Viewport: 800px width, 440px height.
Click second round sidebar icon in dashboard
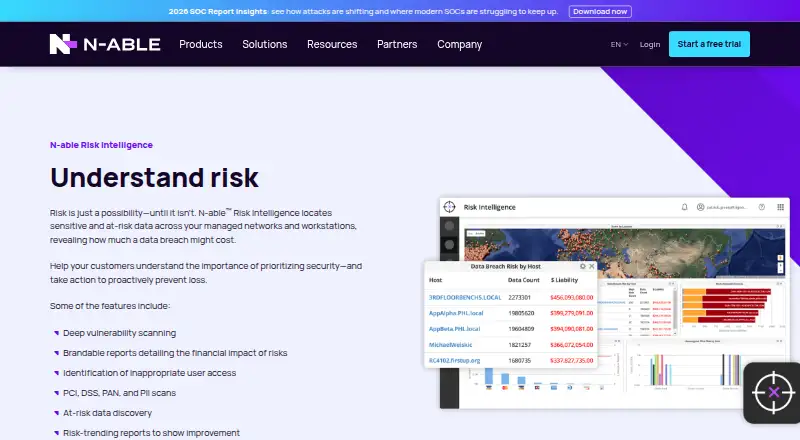pyautogui.click(x=449, y=245)
